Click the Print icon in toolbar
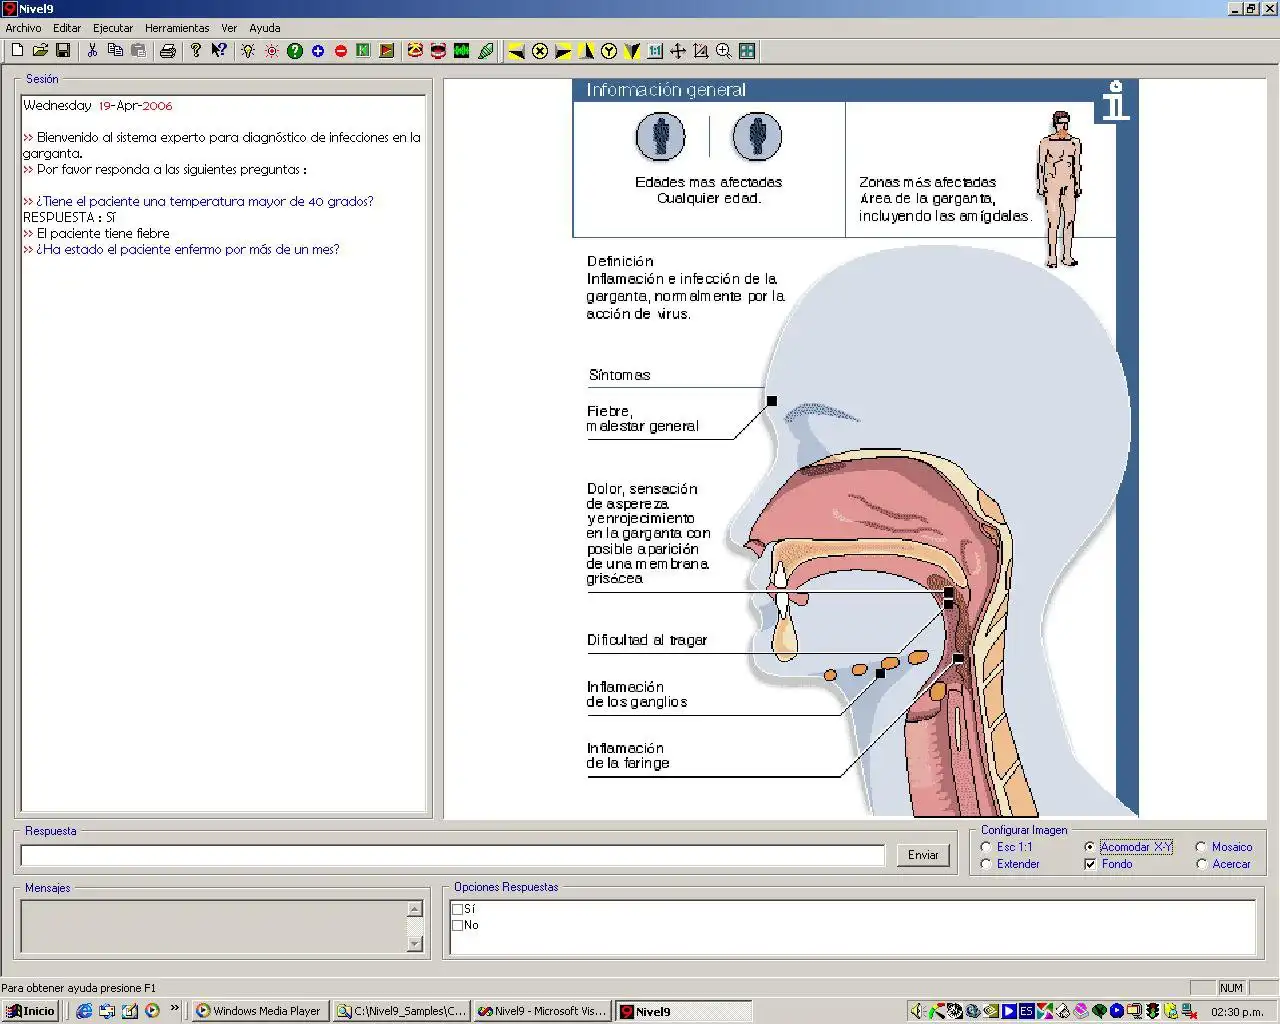 (167, 50)
